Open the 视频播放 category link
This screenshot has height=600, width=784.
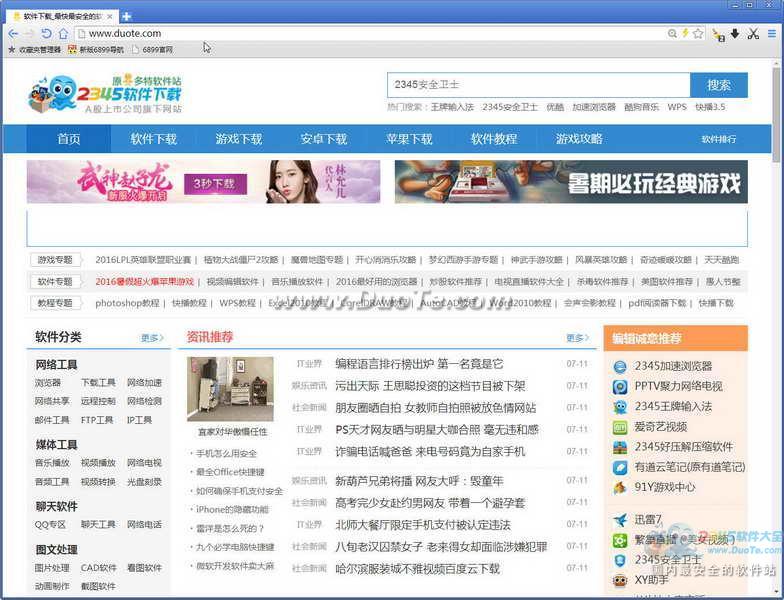click(98, 462)
